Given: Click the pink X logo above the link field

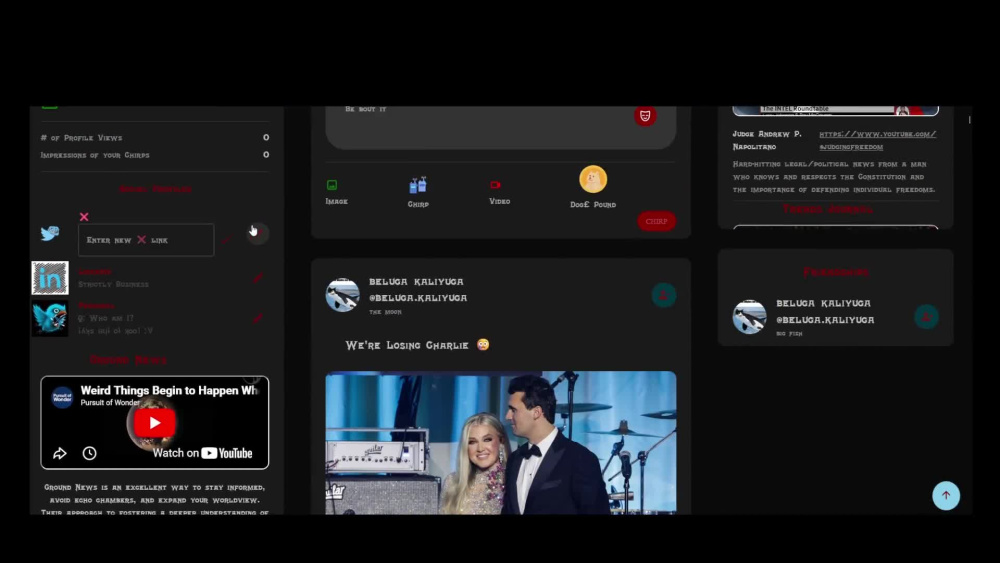Looking at the screenshot, I should click(x=84, y=217).
